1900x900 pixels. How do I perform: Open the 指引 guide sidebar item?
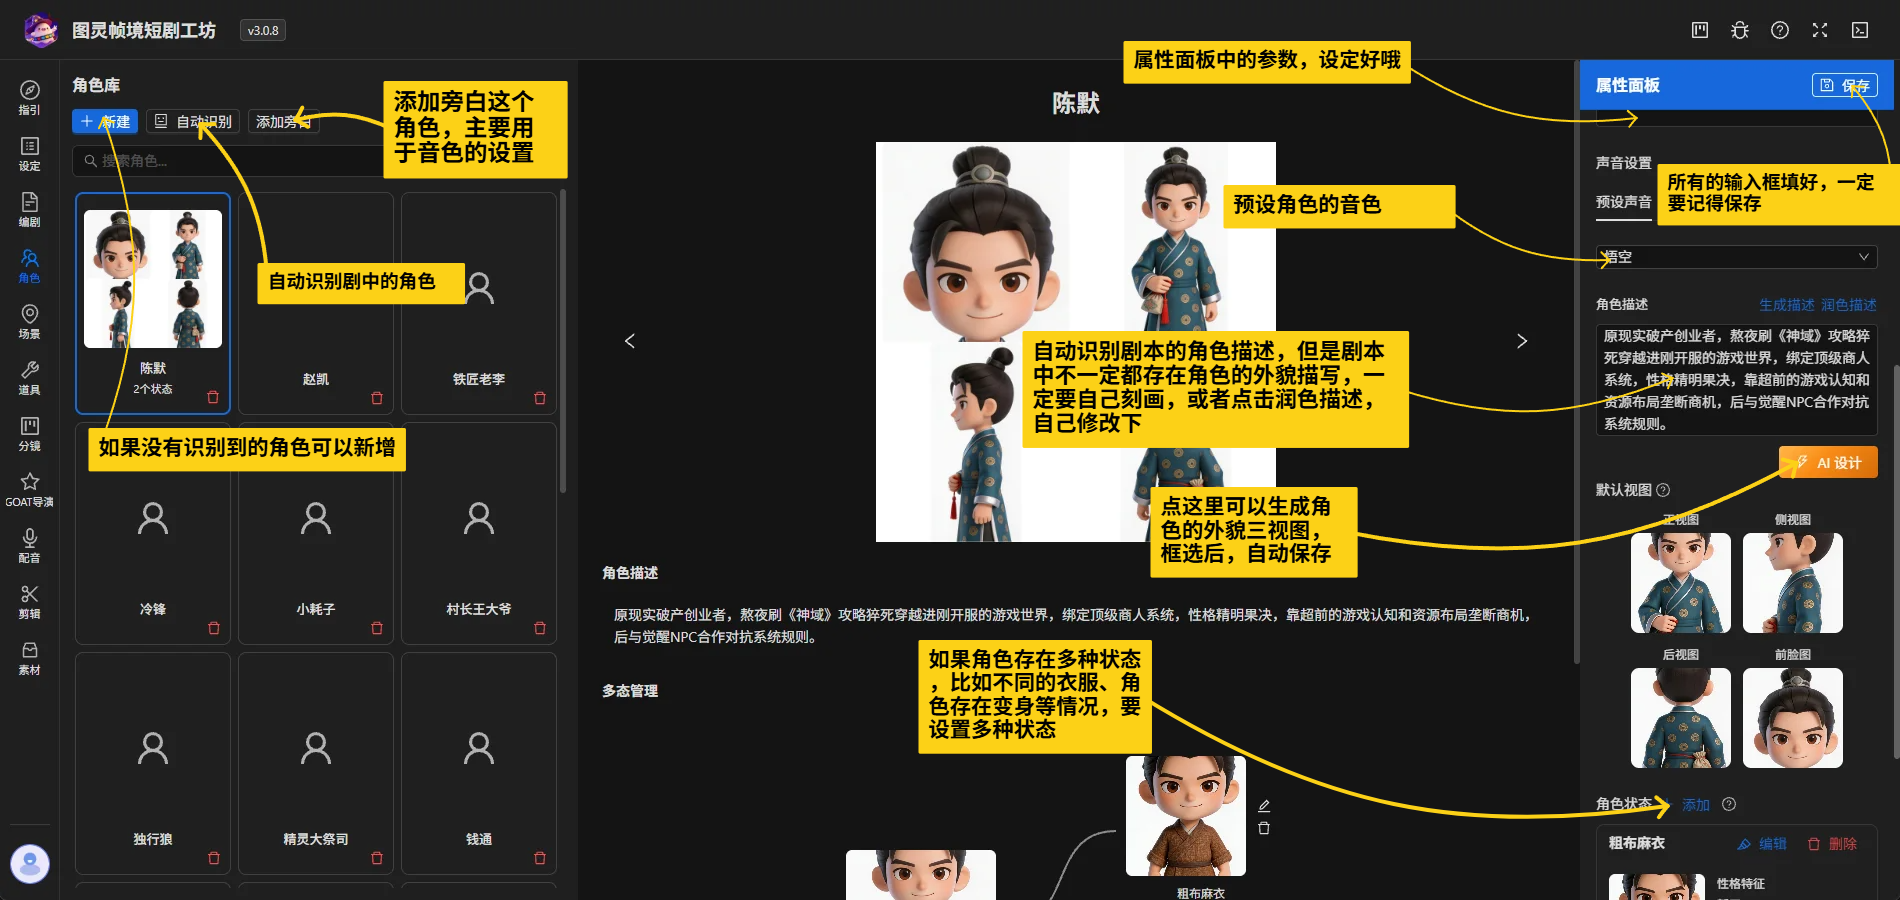click(x=30, y=98)
